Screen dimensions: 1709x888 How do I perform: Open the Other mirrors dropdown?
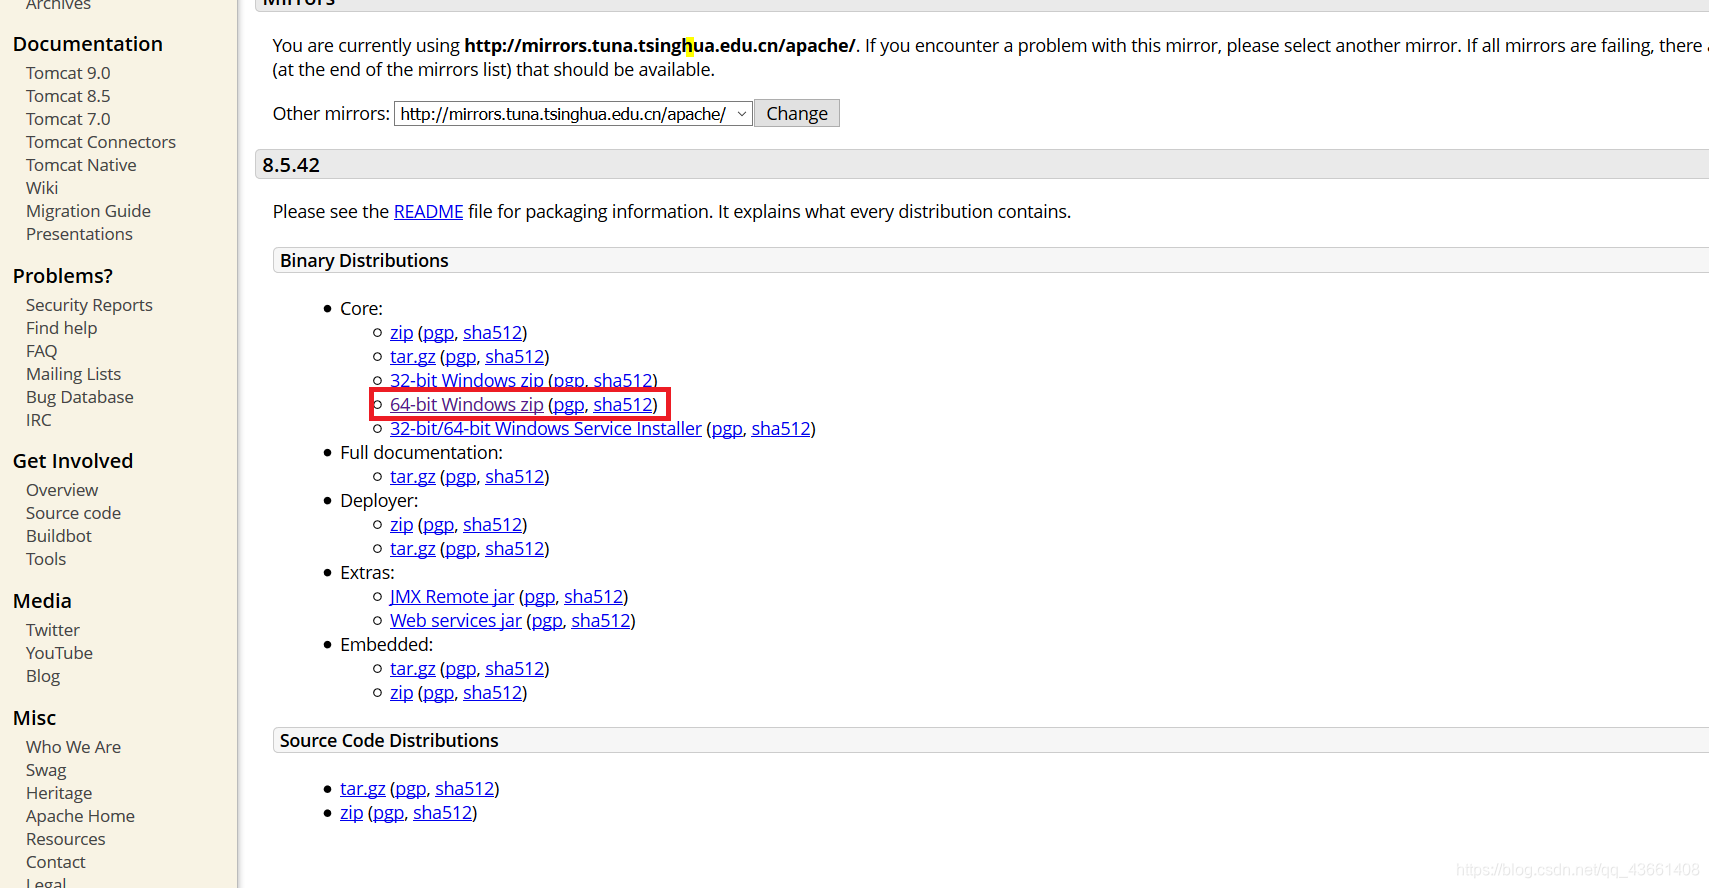pyautogui.click(x=573, y=114)
